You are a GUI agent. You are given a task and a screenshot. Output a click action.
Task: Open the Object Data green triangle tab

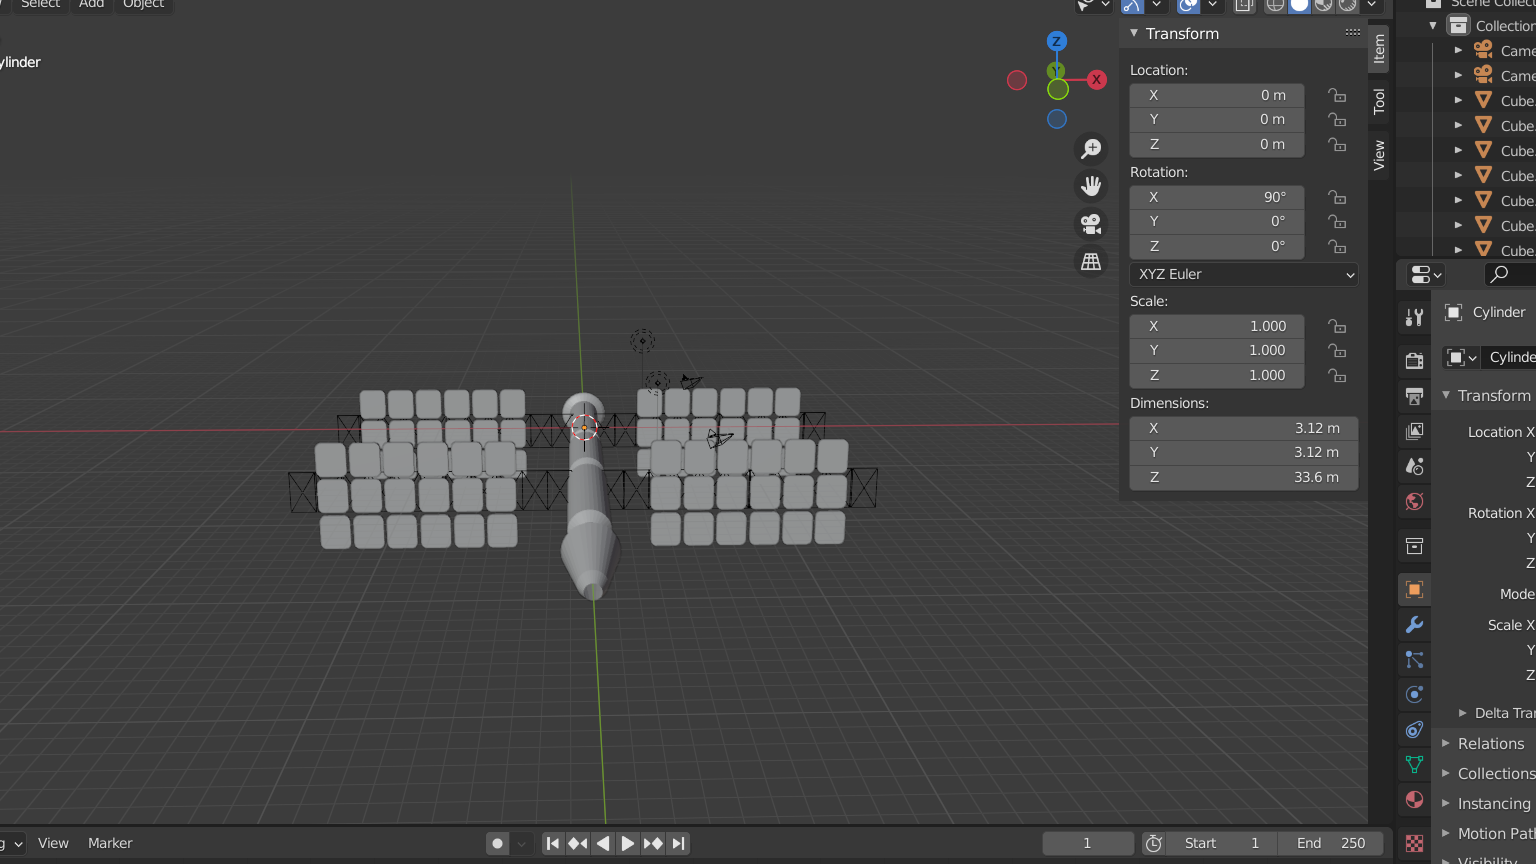click(1414, 764)
